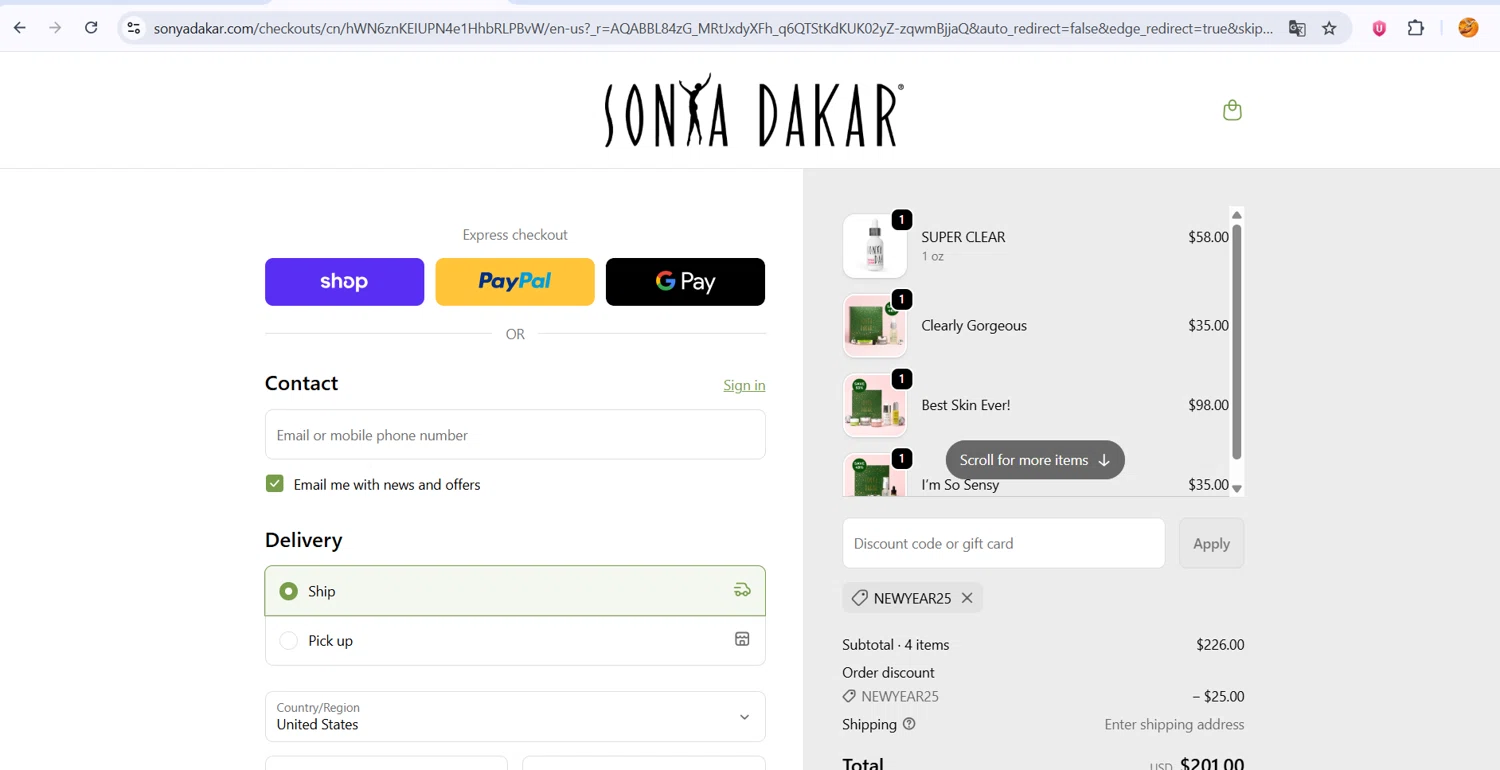This screenshot has width=1500, height=770.
Task: Click the Sonya Dakar logo
Action: [x=754, y=110]
